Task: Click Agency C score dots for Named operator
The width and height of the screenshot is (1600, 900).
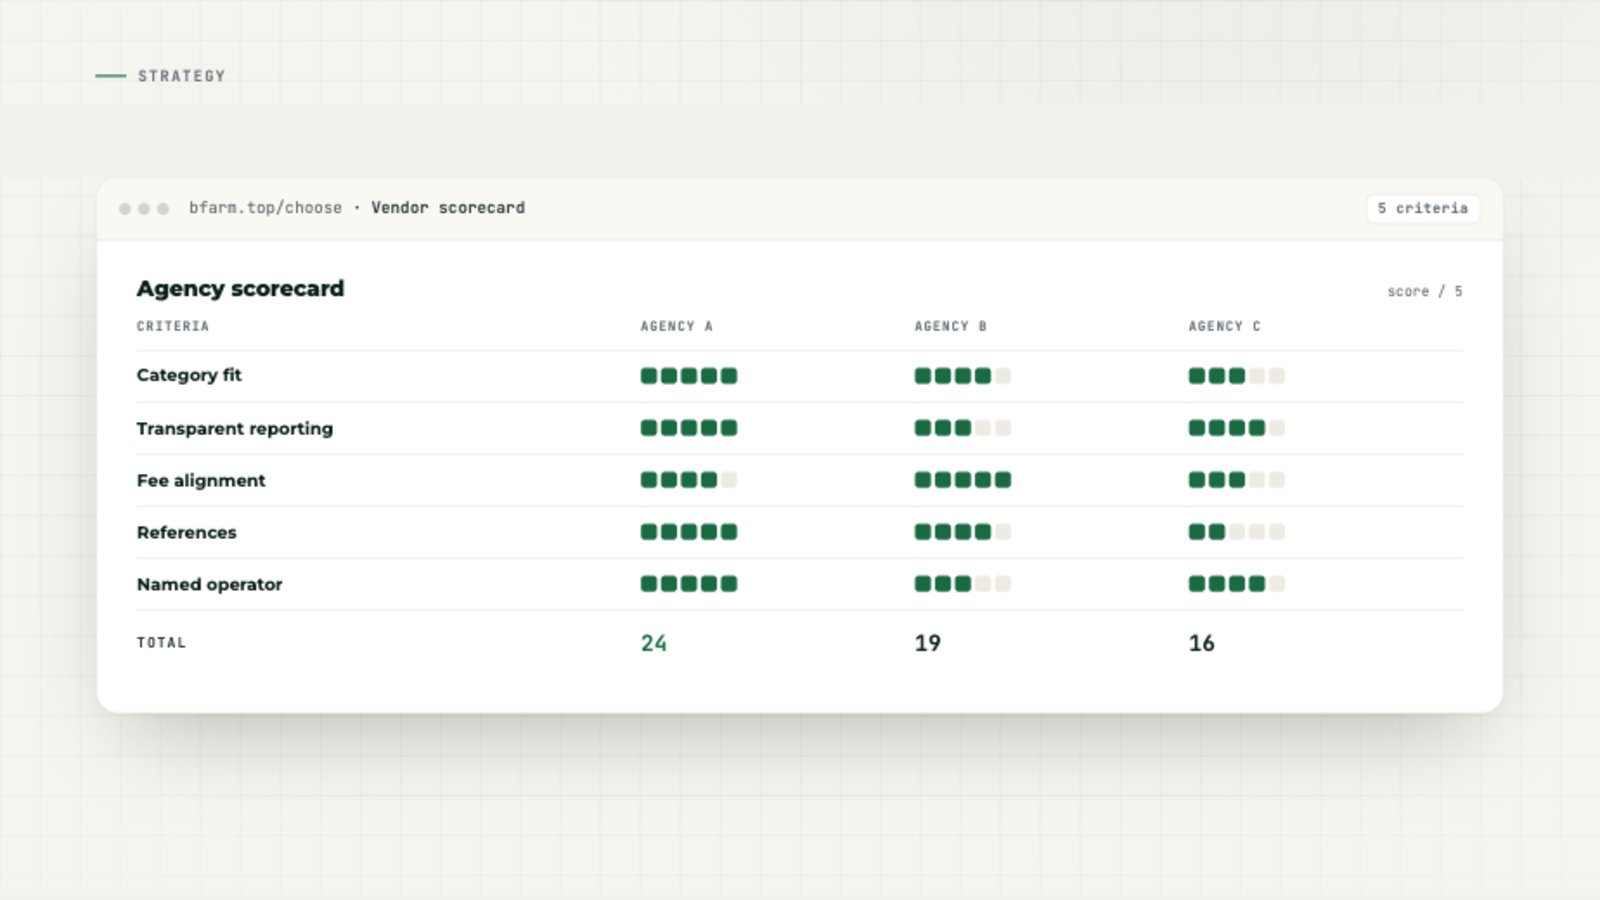Action: (x=1237, y=584)
